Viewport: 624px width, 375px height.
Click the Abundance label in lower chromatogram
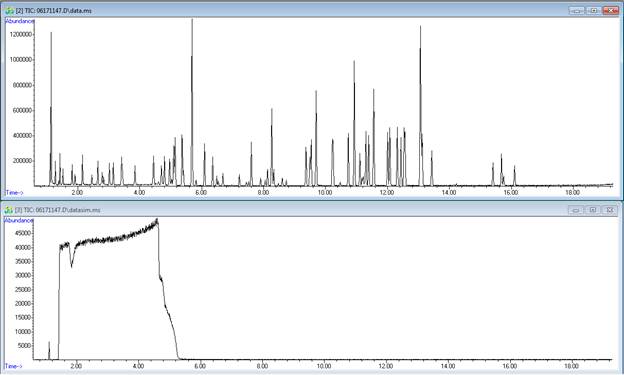tap(18, 220)
